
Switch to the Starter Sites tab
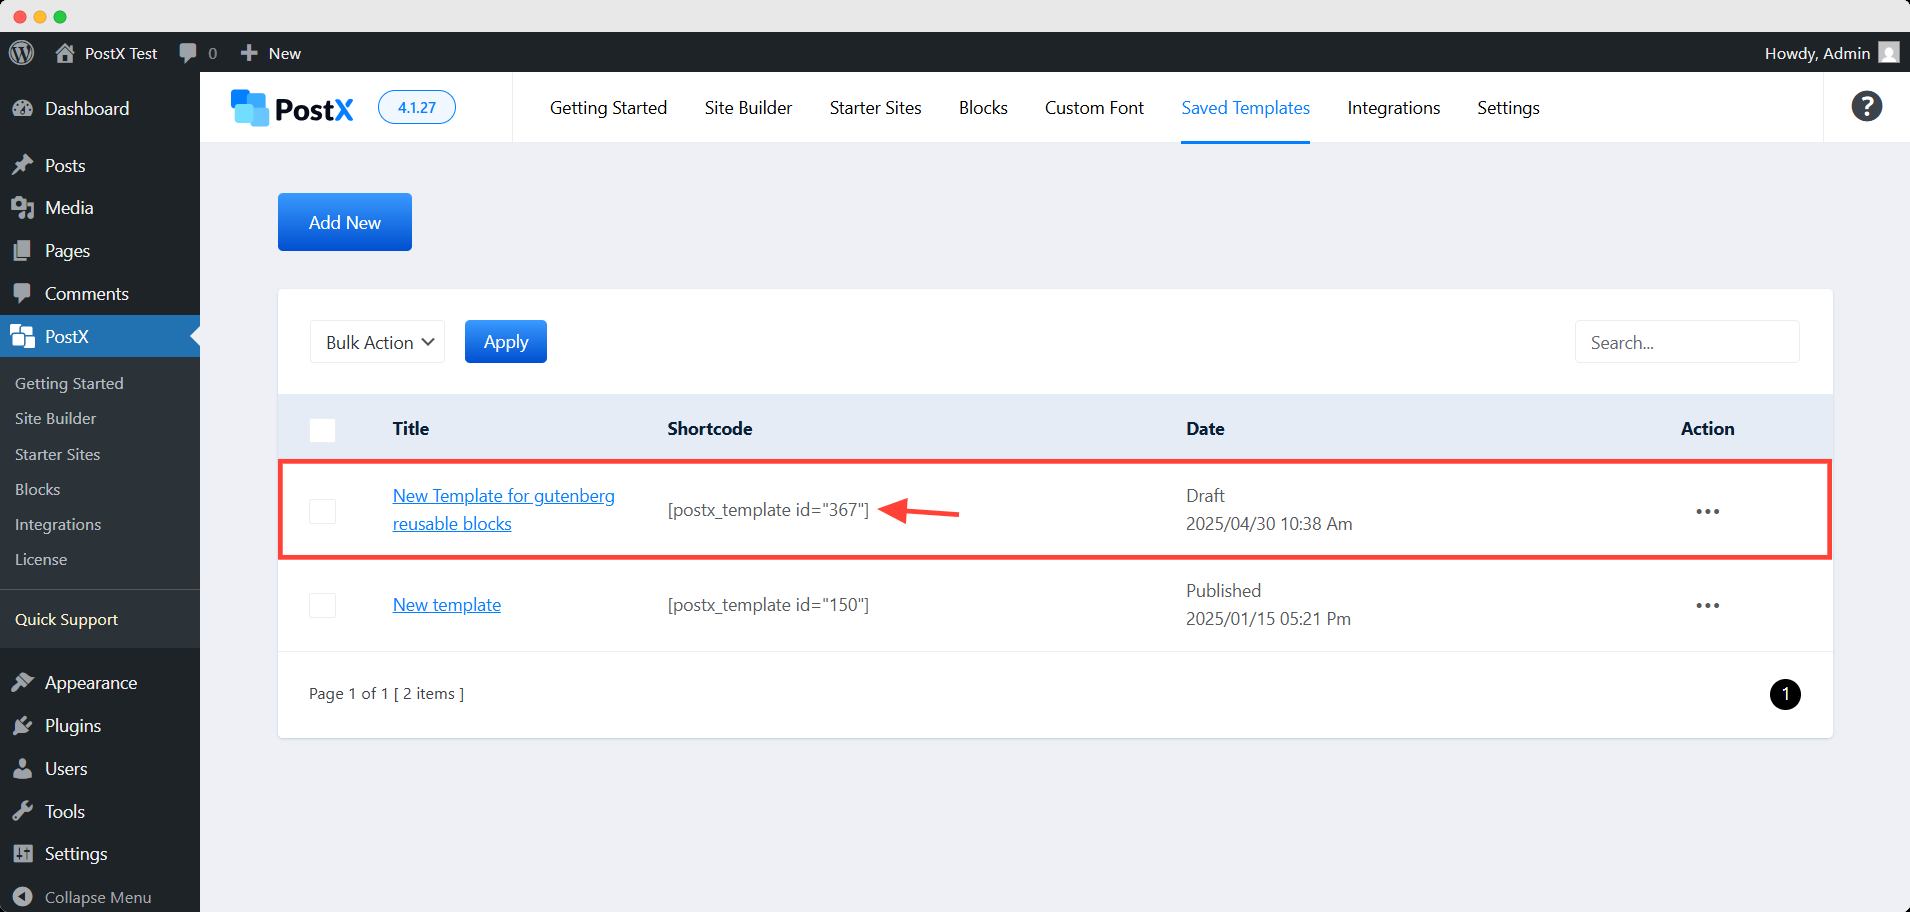coord(875,108)
